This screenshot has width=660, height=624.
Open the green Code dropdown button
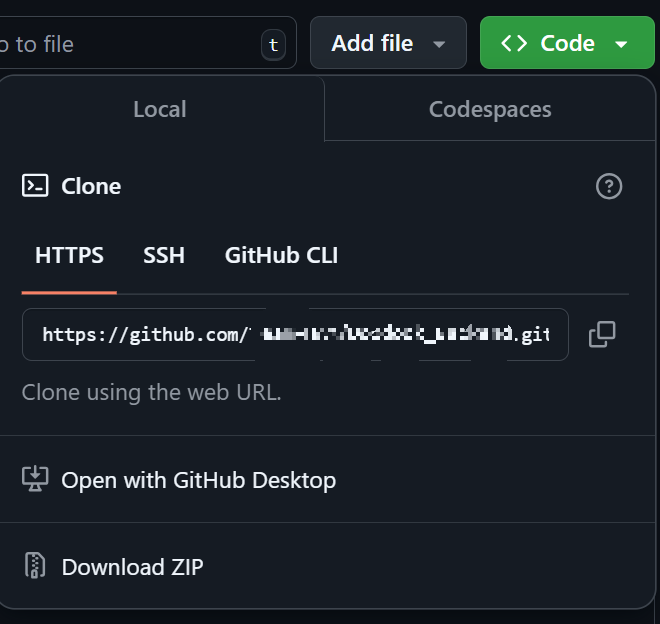[567, 43]
